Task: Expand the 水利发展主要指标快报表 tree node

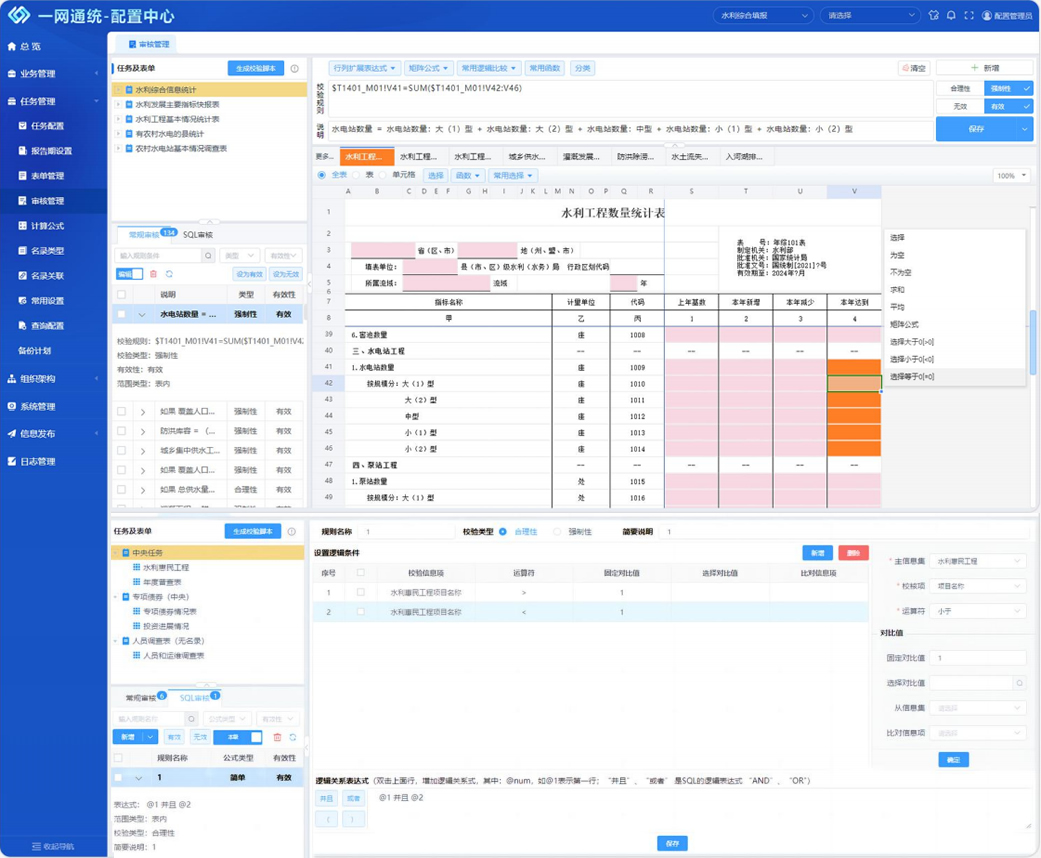Action: coord(118,104)
